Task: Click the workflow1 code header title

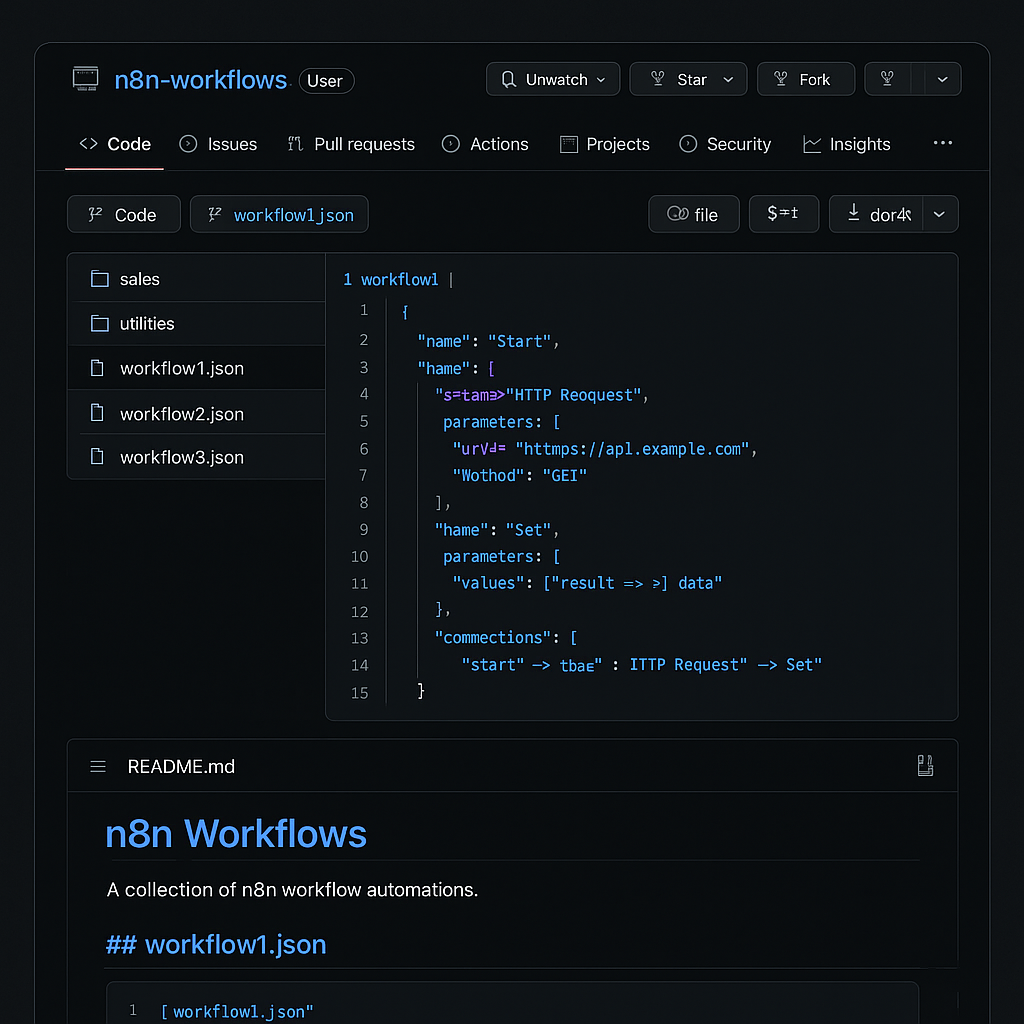Action: coord(399,280)
